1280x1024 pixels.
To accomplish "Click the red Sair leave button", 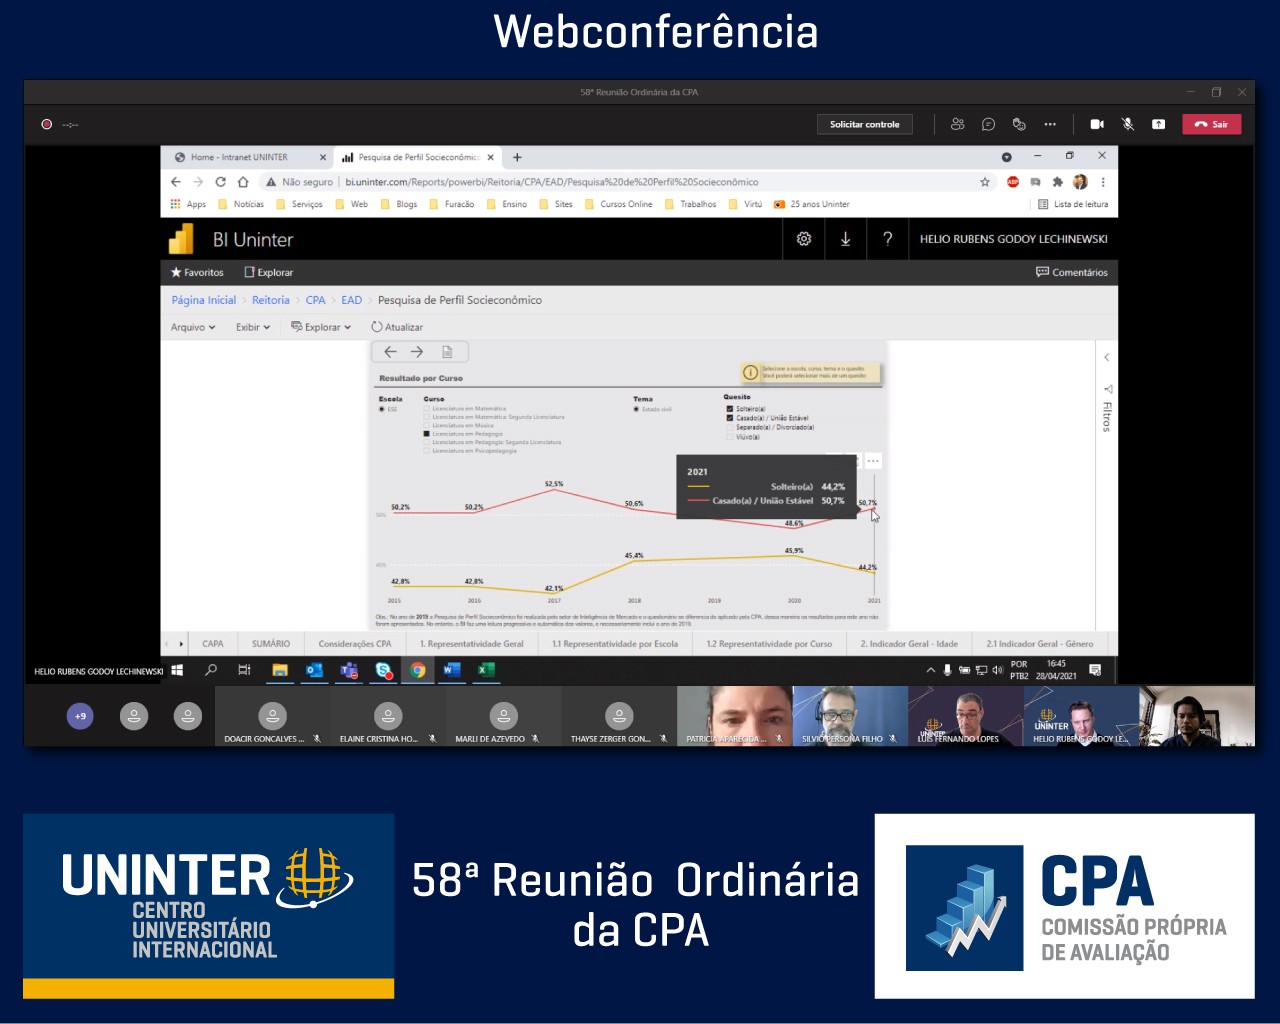I will 1211,124.
